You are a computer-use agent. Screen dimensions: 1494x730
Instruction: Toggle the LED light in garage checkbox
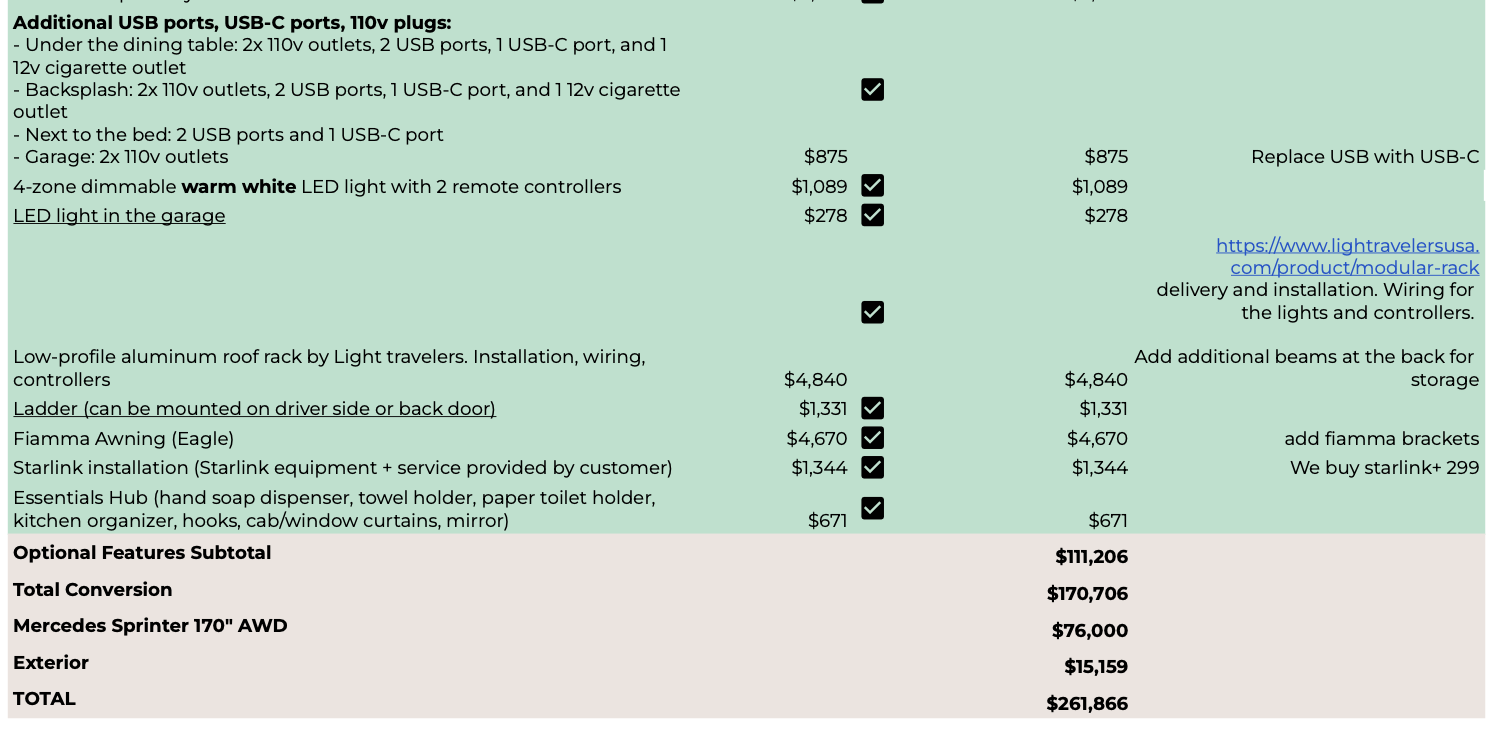click(x=872, y=215)
